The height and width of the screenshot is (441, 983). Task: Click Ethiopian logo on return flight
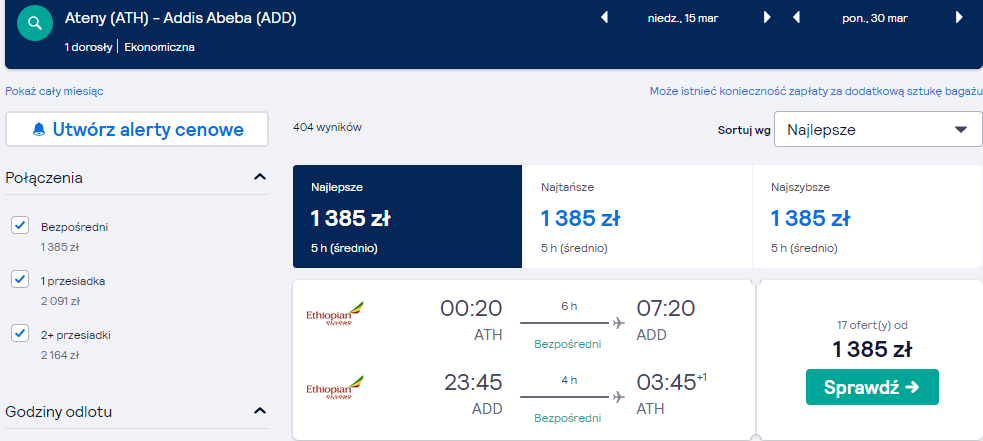[x=335, y=388]
